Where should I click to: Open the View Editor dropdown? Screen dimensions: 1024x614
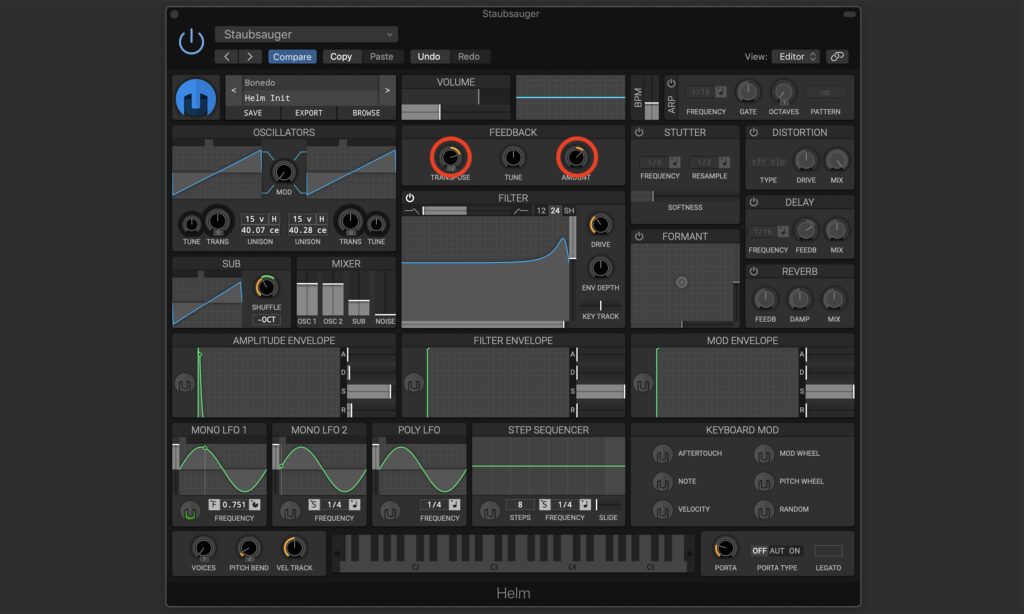click(x=795, y=57)
